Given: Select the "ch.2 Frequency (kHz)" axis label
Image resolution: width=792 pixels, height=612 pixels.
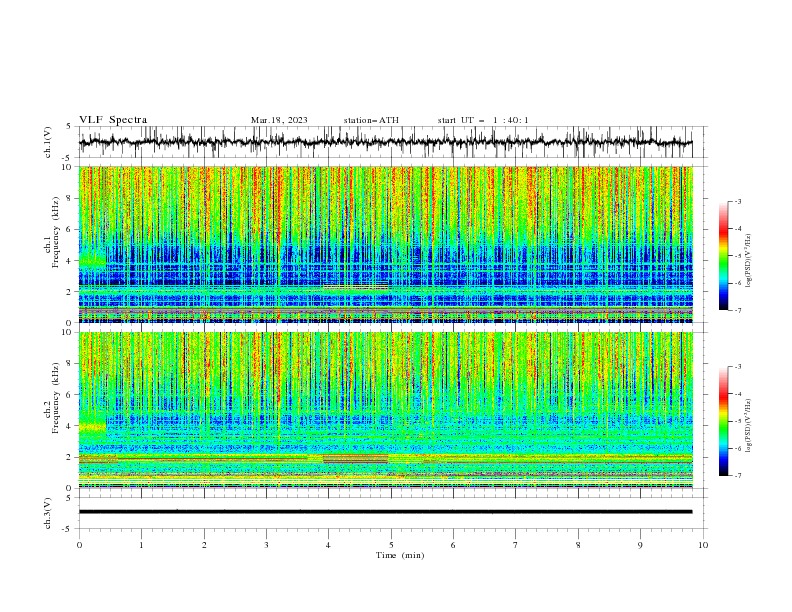Looking at the screenshot, I should click(52, 398).
